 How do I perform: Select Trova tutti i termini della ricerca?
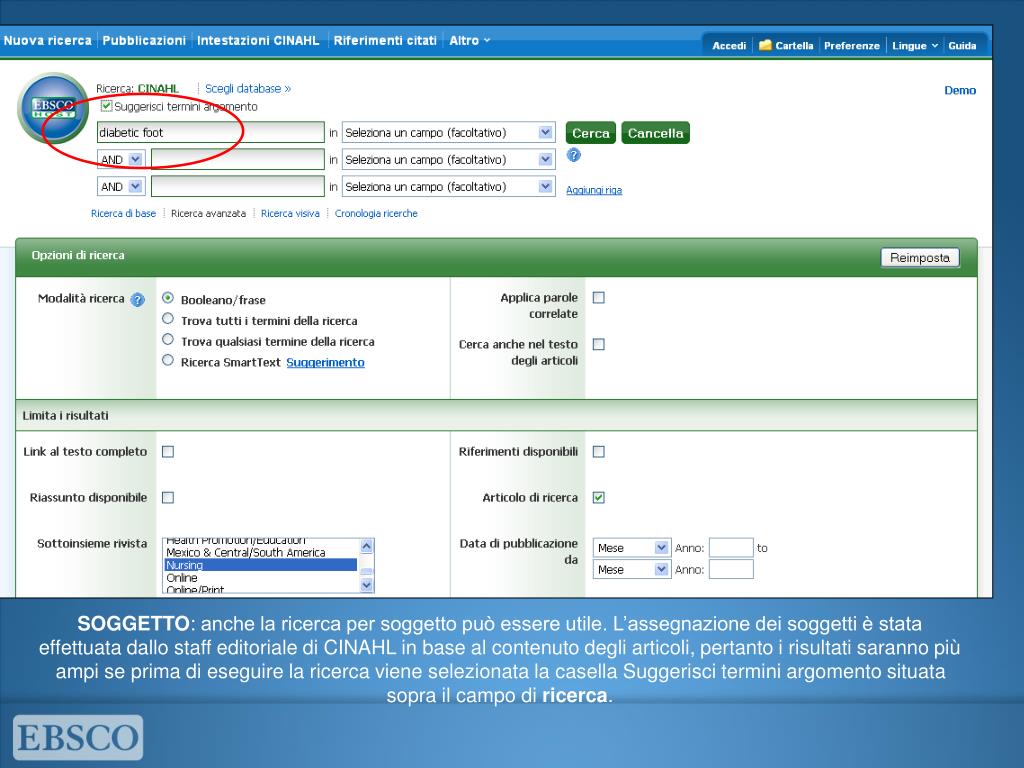pos(168,319)
